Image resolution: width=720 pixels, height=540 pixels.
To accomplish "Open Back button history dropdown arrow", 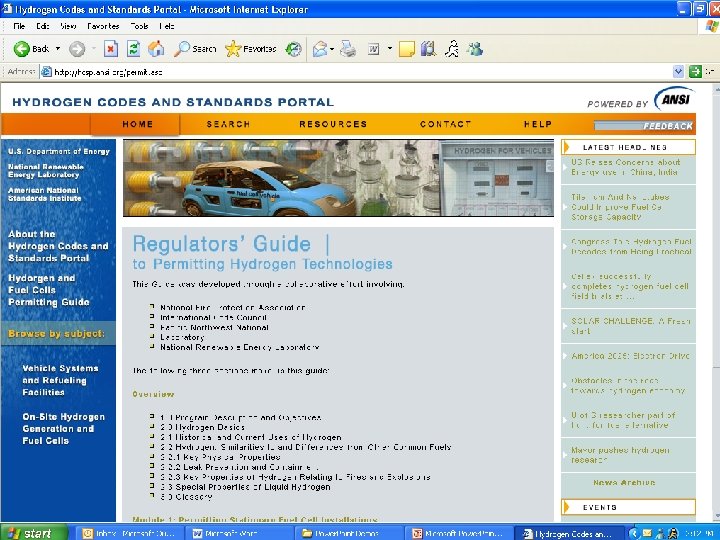I will [x=58, y=49].
